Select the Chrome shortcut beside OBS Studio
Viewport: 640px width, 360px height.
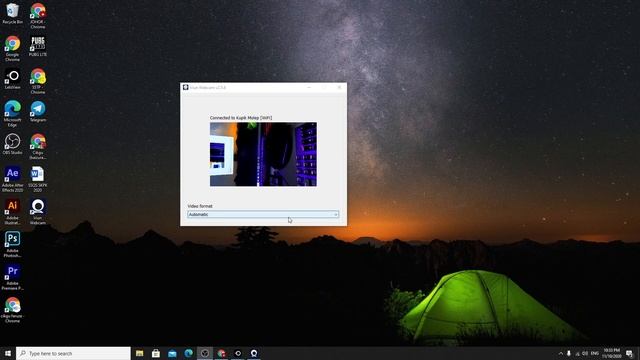[x=38, y=147]
